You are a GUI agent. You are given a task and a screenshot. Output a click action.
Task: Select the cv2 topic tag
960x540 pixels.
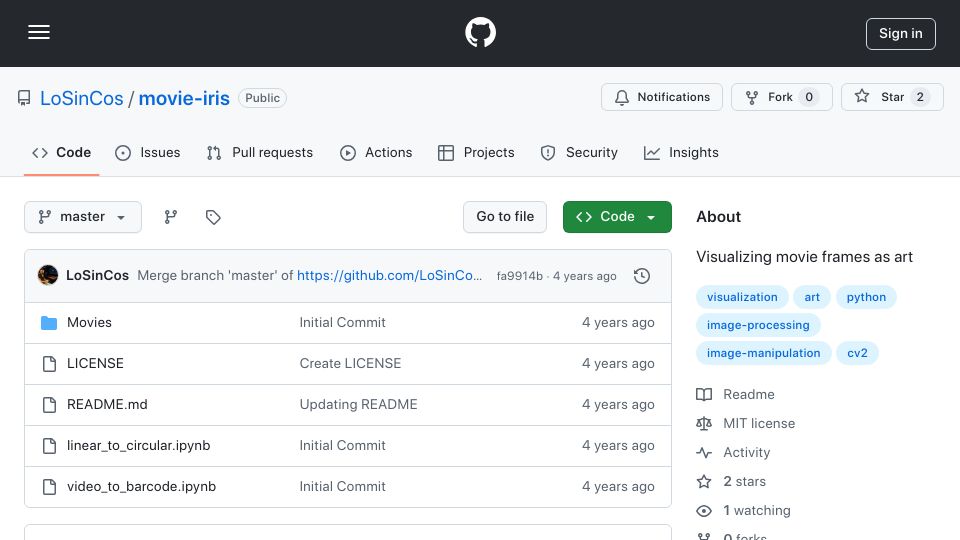pos(857,353)
